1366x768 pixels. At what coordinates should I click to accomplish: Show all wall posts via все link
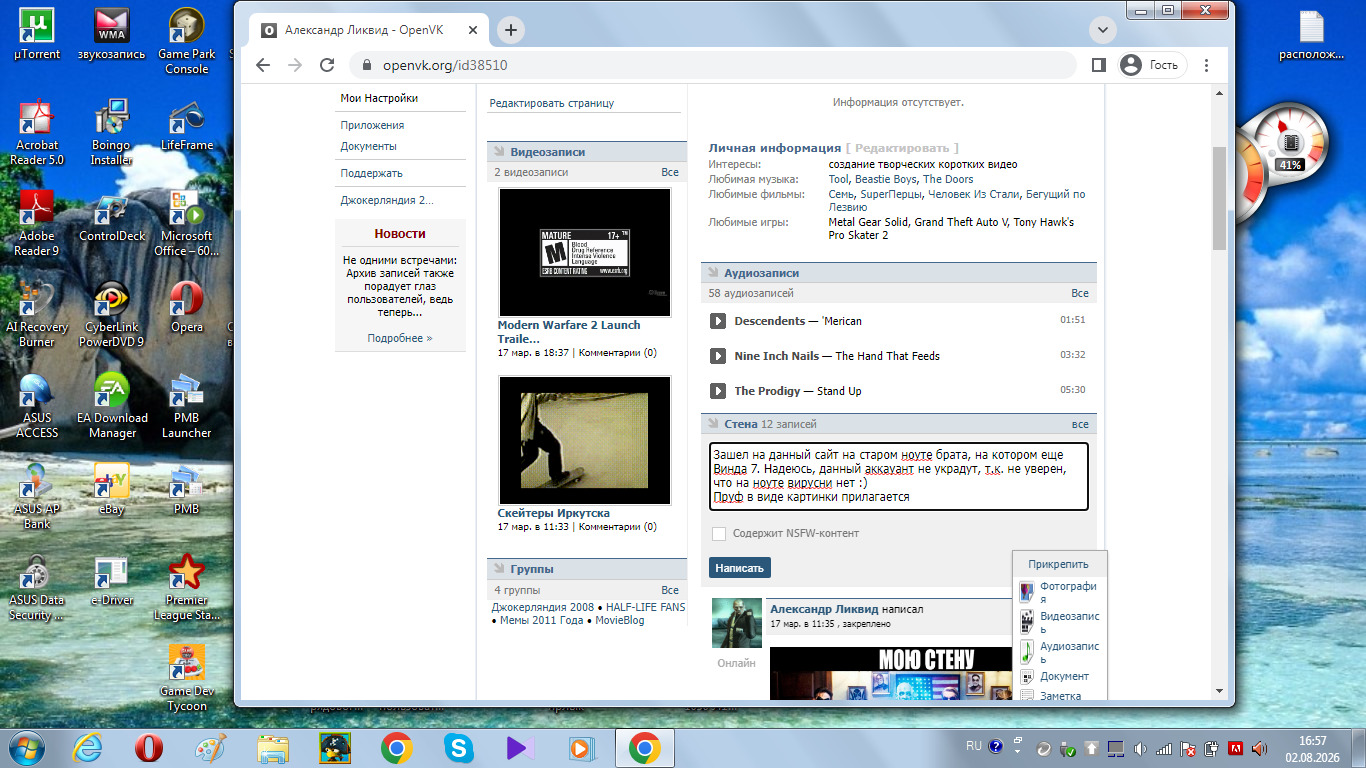point(1080,424)
